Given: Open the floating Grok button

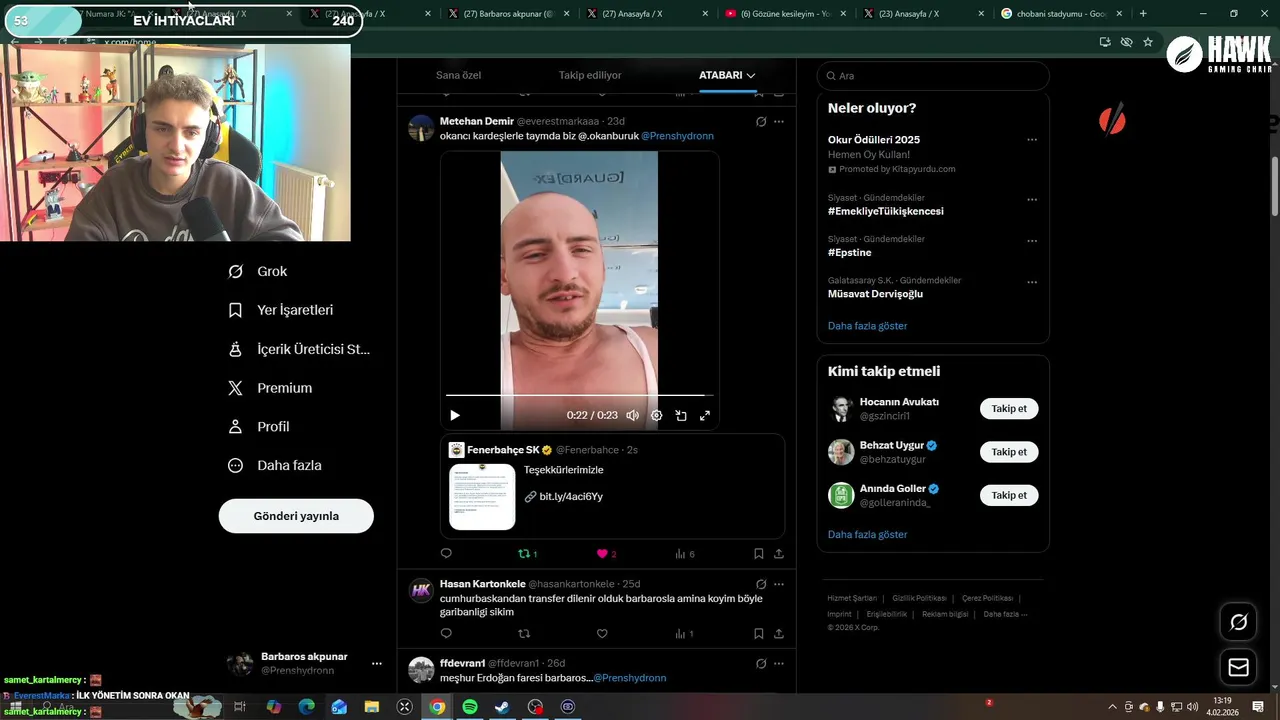Looking at the screenshot, I should tap(1238, 622).
